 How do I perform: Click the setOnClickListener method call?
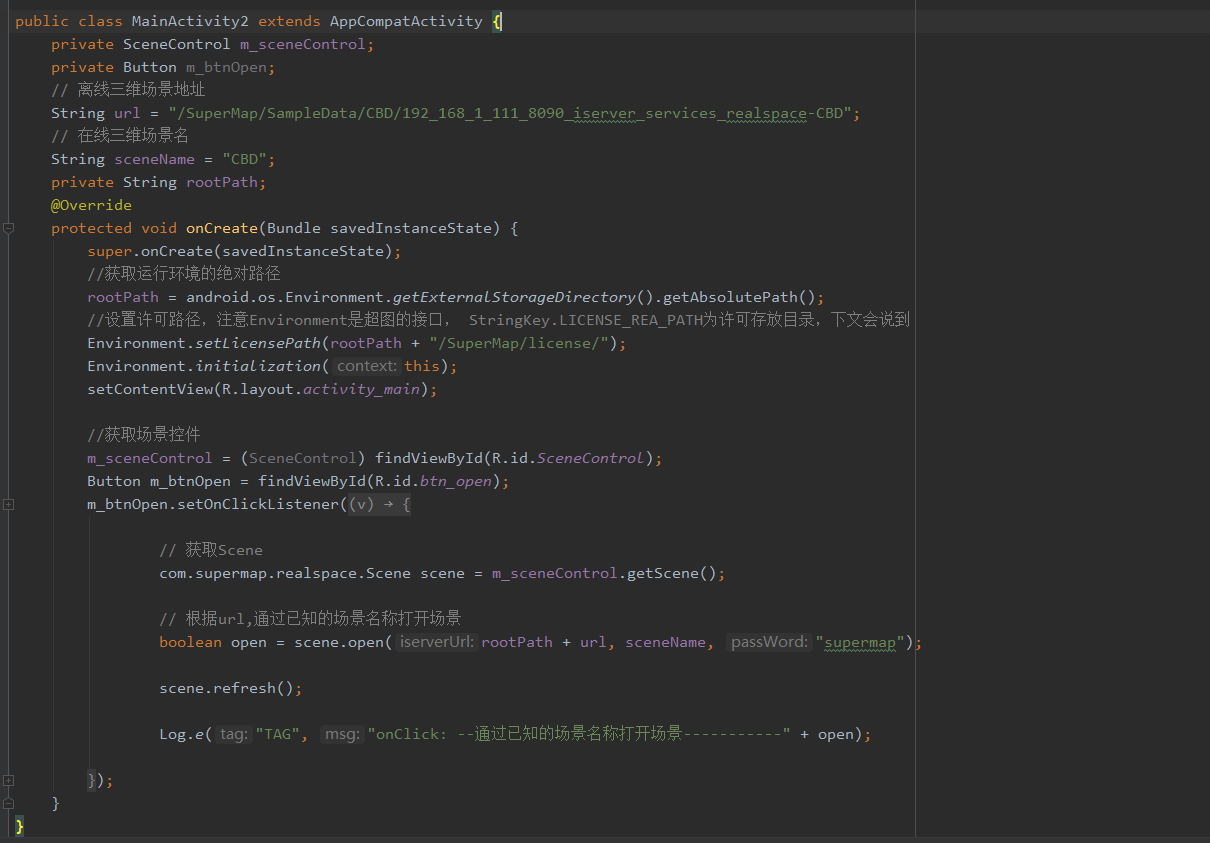[x=258, y=504]
